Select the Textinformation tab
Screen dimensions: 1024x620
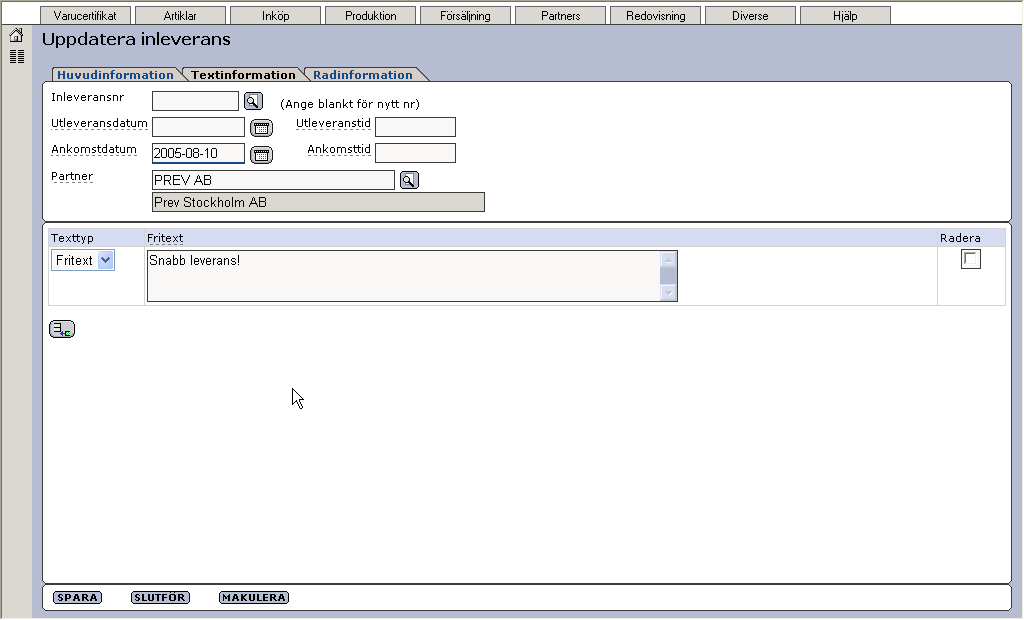[x=243, y=74]
